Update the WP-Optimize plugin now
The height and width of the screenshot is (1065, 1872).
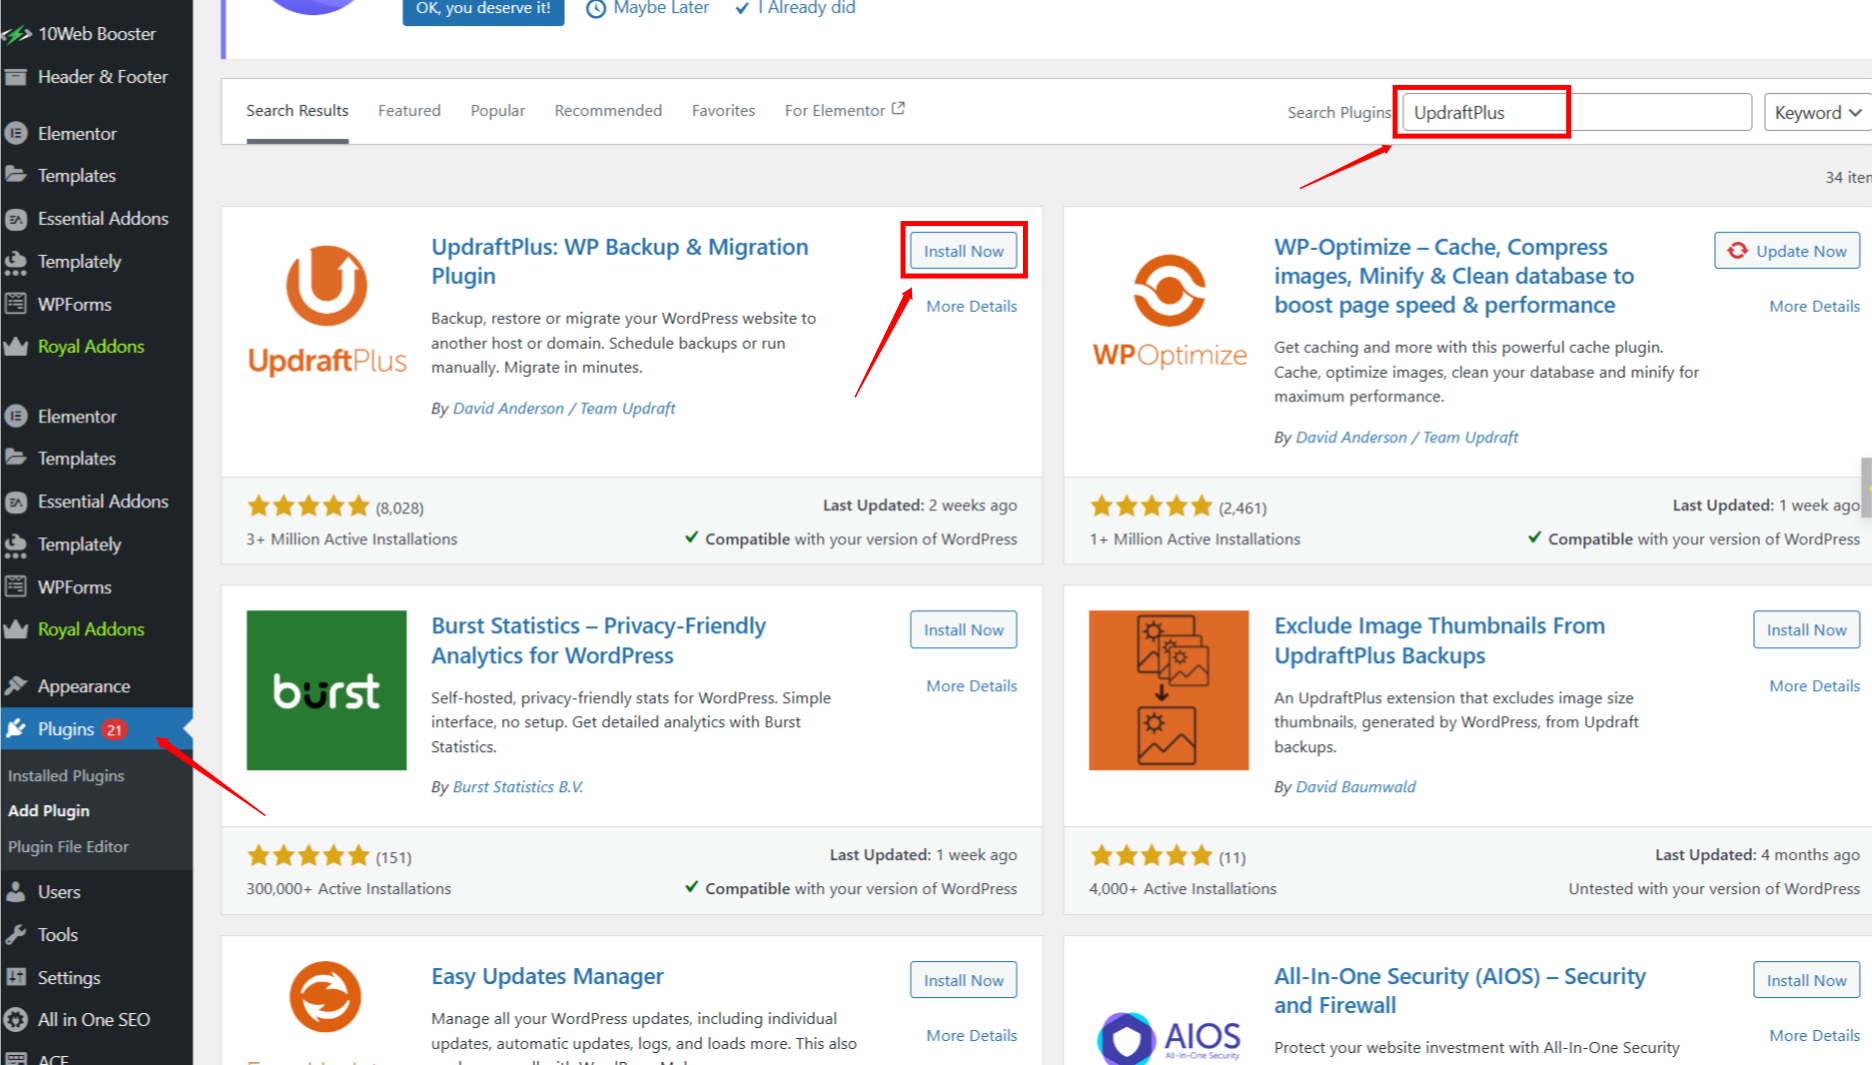[x=1788, y=251]
